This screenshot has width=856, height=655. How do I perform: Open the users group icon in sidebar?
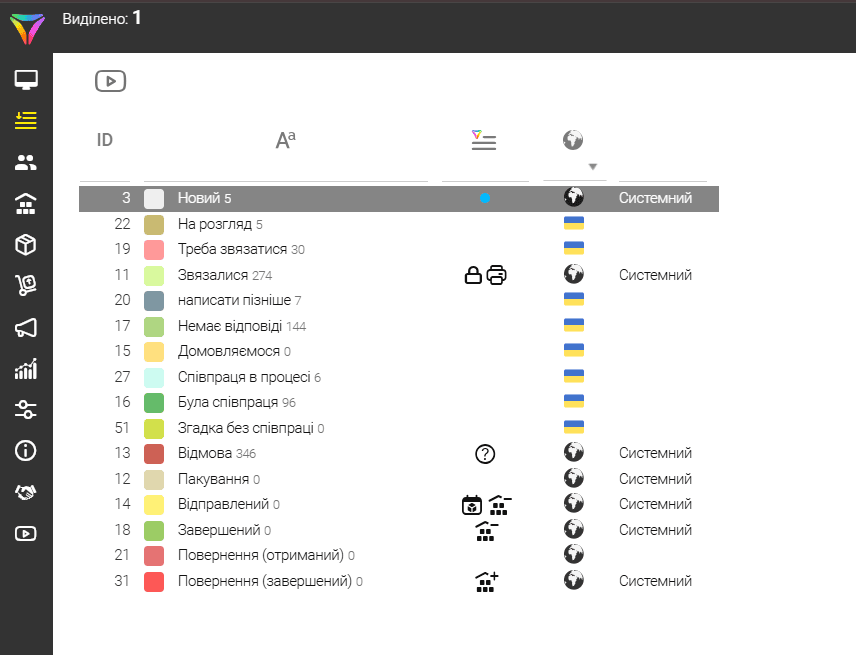pos(26,162)
